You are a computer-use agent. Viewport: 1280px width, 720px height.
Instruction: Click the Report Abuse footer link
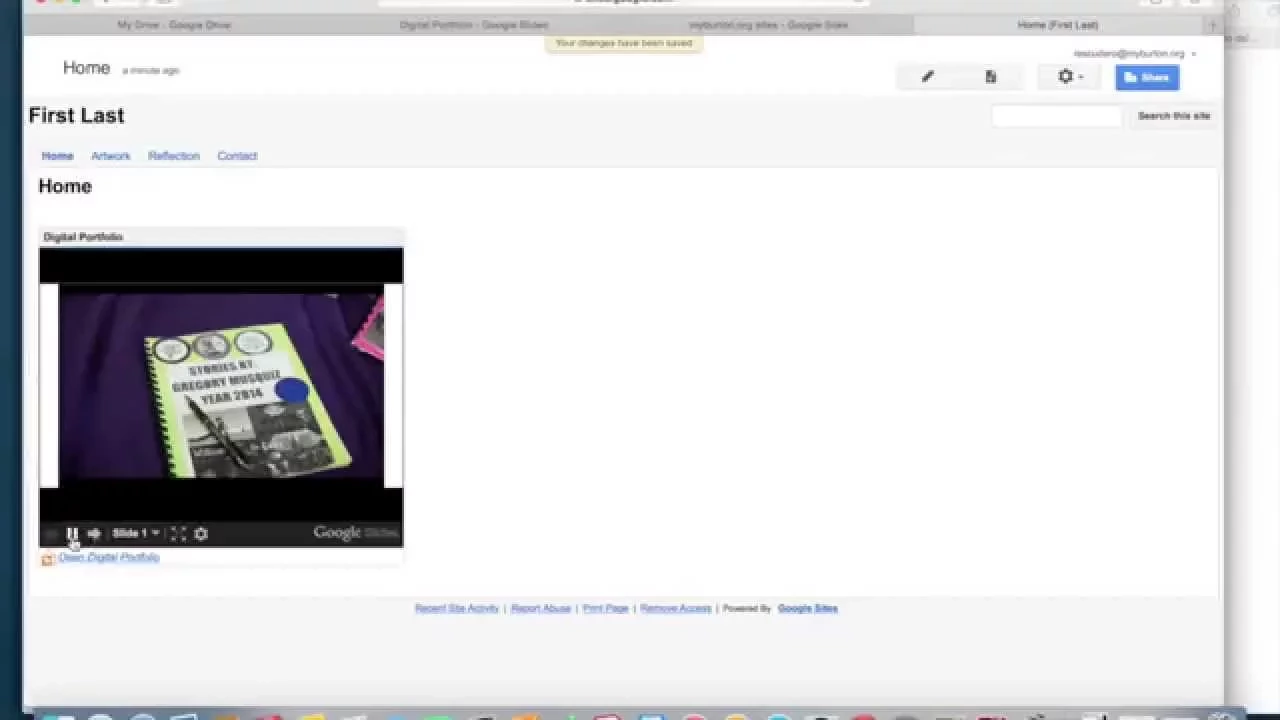(541, 608)
